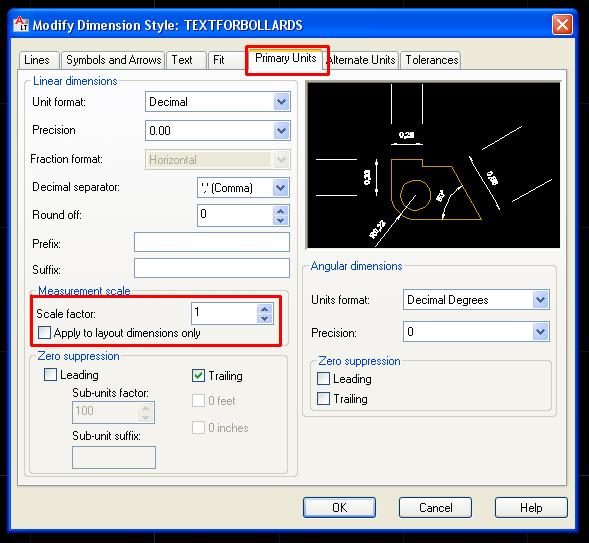Confirm changes with the OK button
Viewport: 589px width, 543px height.
pos(340,508)
